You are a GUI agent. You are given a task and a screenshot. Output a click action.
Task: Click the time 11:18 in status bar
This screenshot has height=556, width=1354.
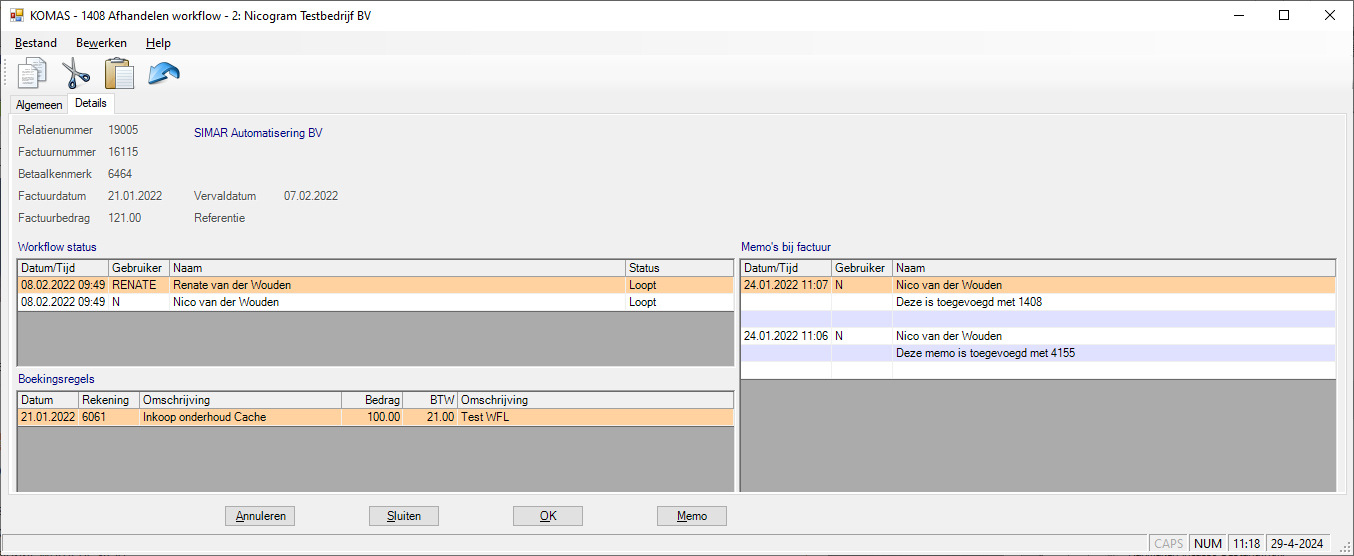click(1246, 544)
